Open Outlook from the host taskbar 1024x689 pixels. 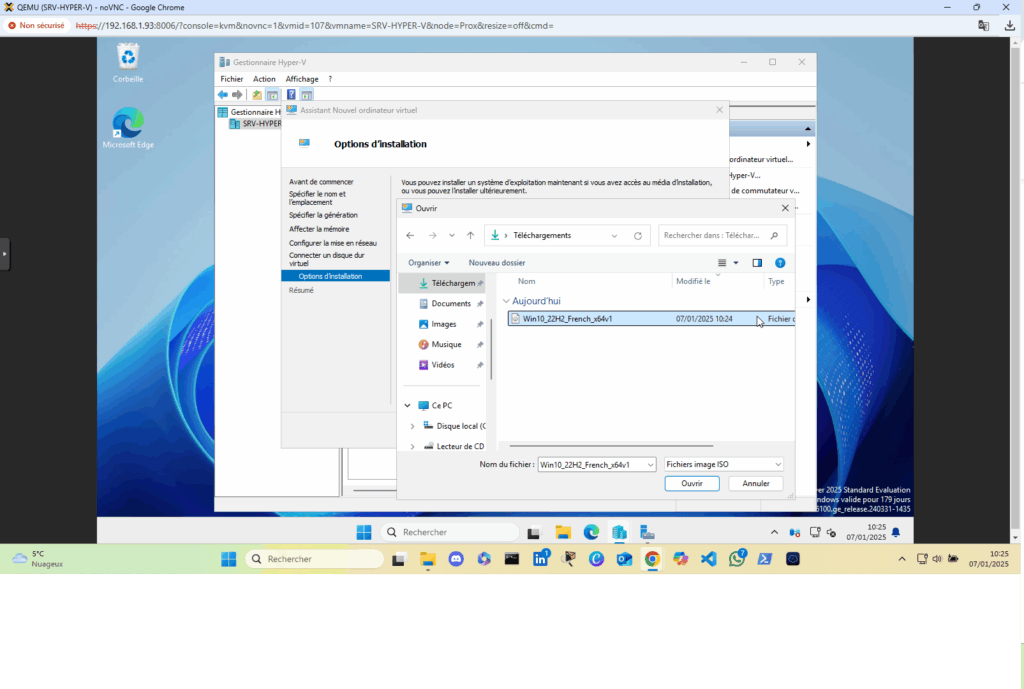pyautogui.click(x=624, y=559)
